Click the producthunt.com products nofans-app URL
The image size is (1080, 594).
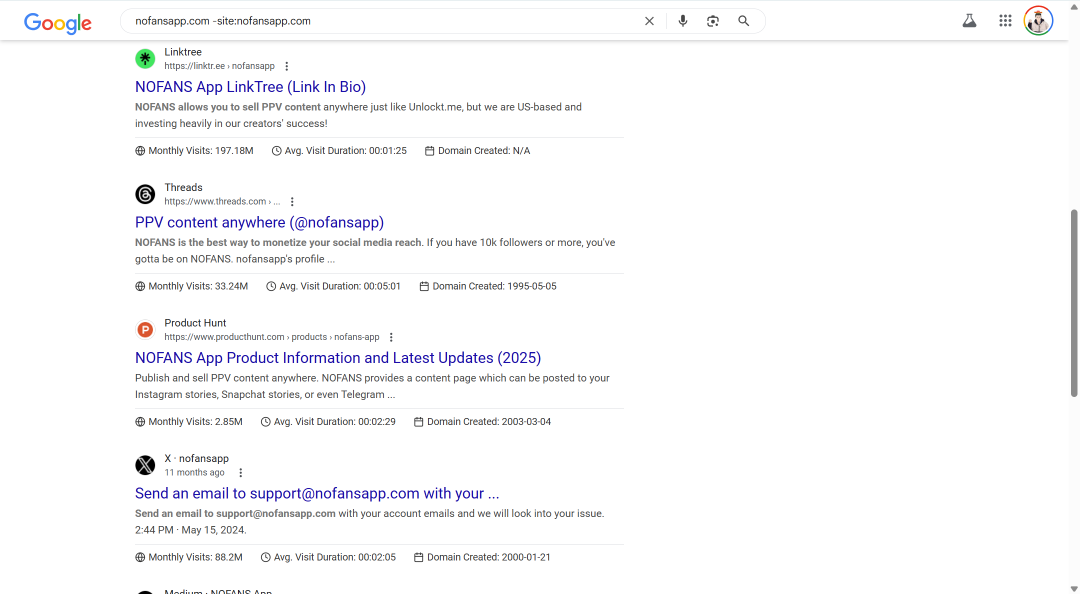click(x=271, y=337)
